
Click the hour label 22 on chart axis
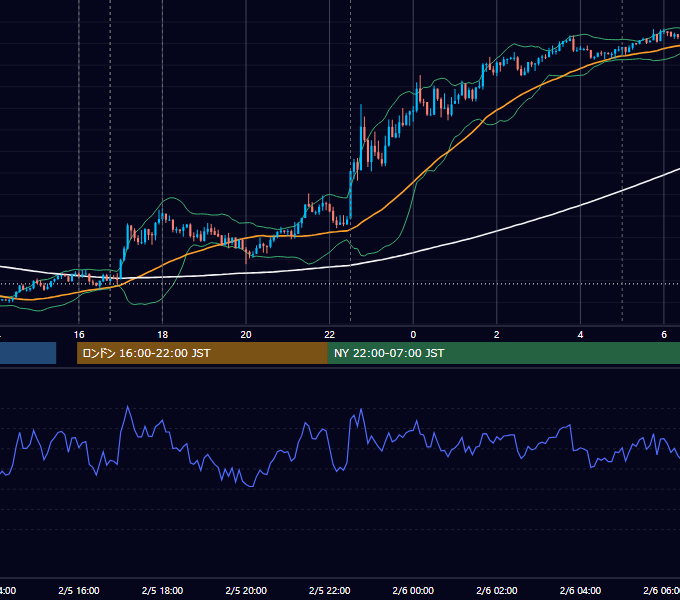pos(330,335)
